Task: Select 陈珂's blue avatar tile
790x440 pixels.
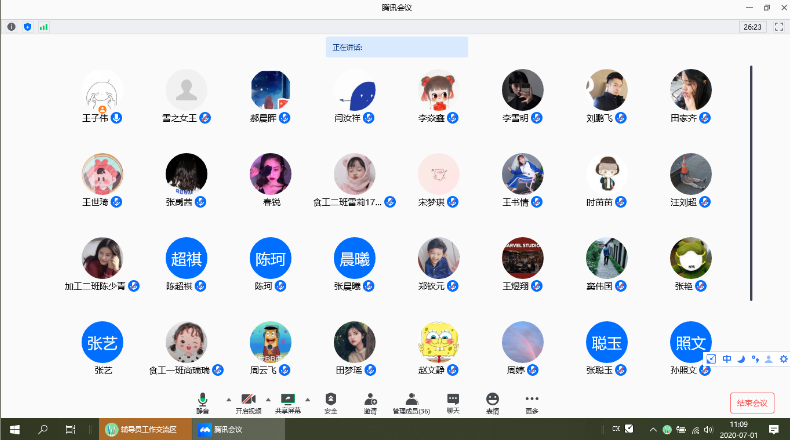Action: (x=270, y=259)
